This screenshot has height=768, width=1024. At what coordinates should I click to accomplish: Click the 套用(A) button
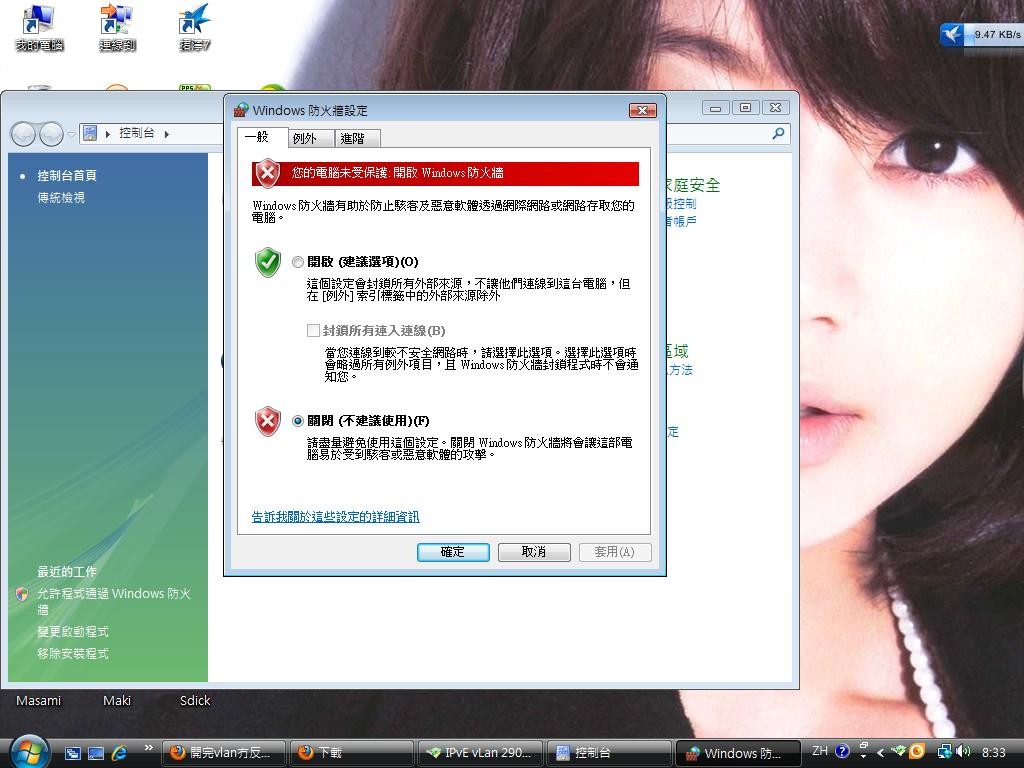coord(615,552)
